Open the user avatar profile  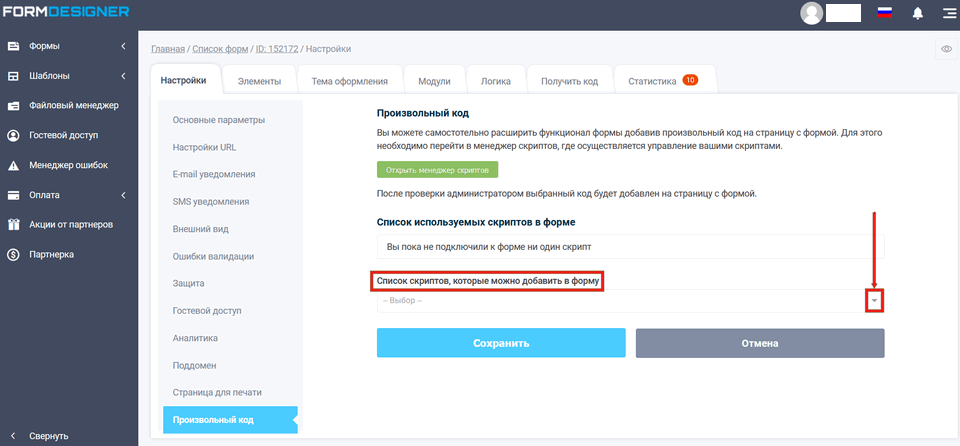tap(812, 13)
